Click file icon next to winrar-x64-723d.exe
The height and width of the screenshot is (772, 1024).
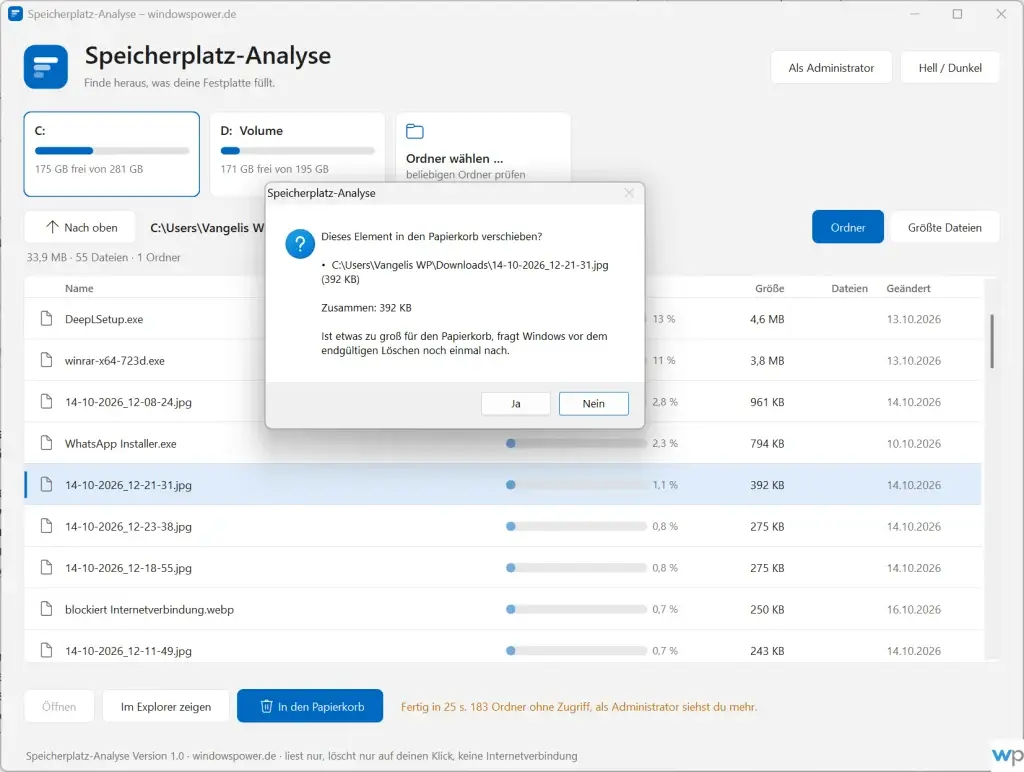[x=46, y=360]
